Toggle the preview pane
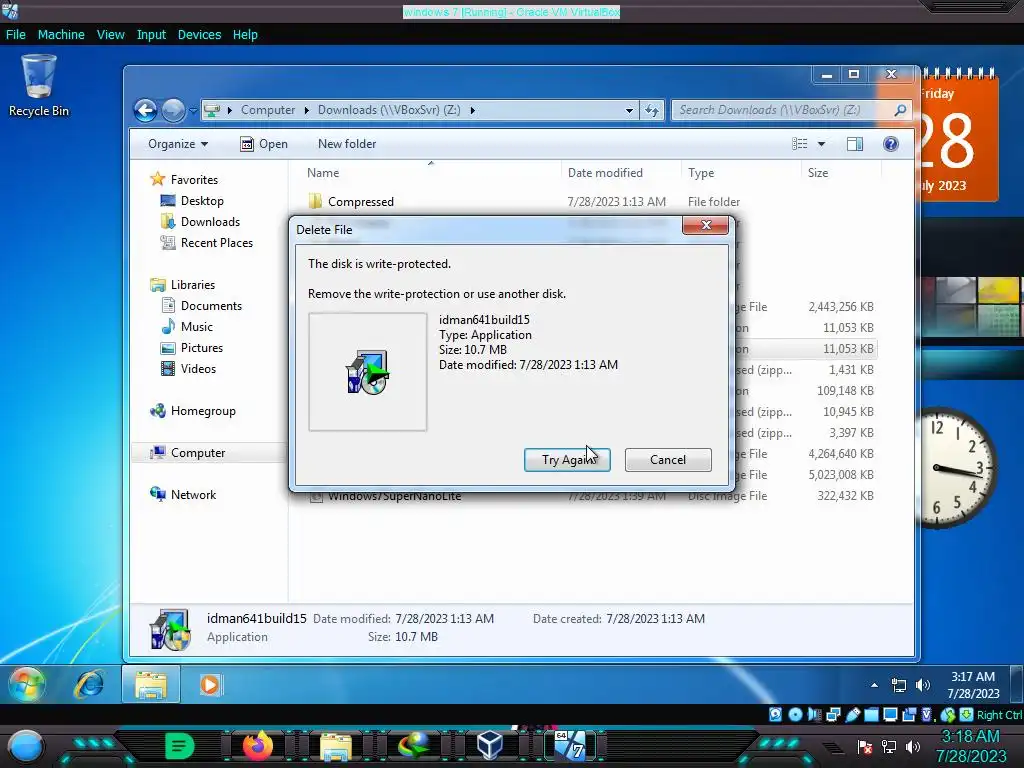The height and width of the screenshot is (768, 1024). 855,144
